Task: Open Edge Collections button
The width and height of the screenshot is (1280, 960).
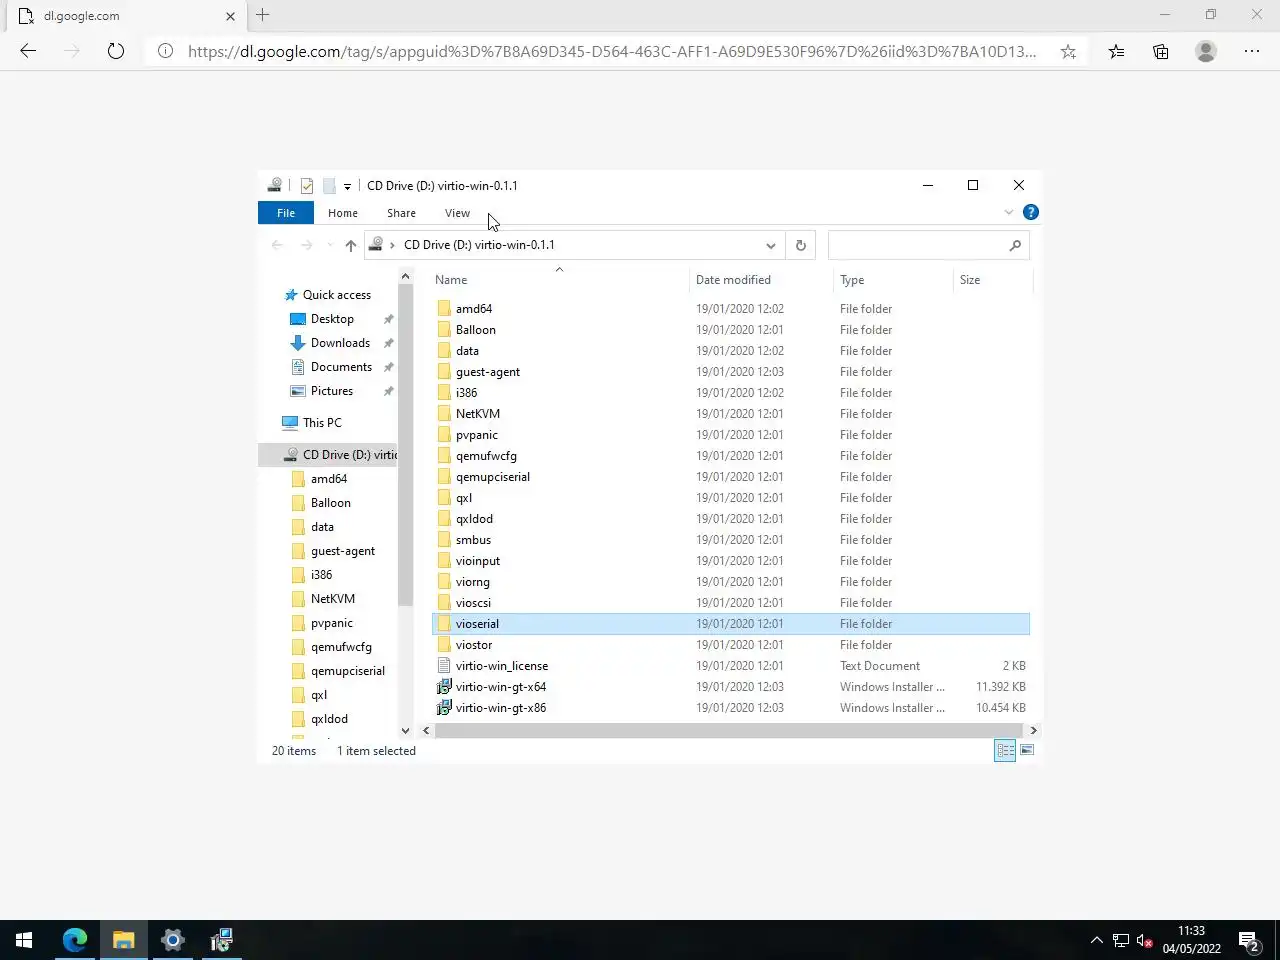Action: pyautogui.click(x=1161, y=51)
